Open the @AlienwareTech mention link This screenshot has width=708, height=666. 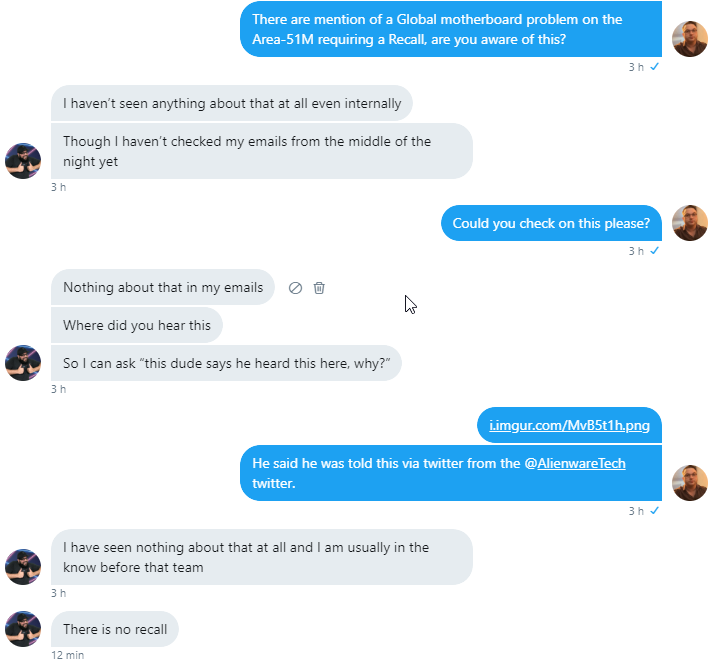point(575,464)
